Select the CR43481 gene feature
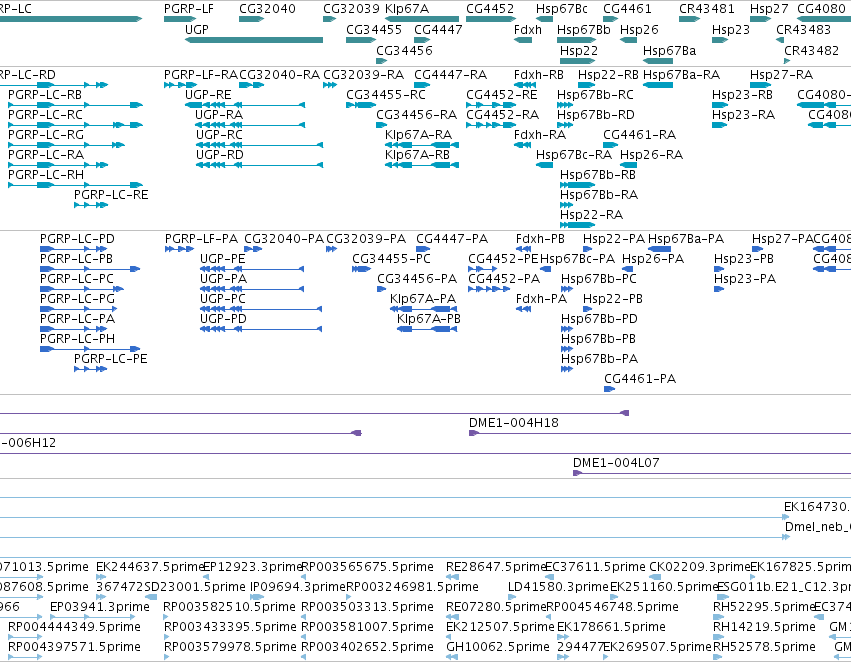 coord(690,20)
